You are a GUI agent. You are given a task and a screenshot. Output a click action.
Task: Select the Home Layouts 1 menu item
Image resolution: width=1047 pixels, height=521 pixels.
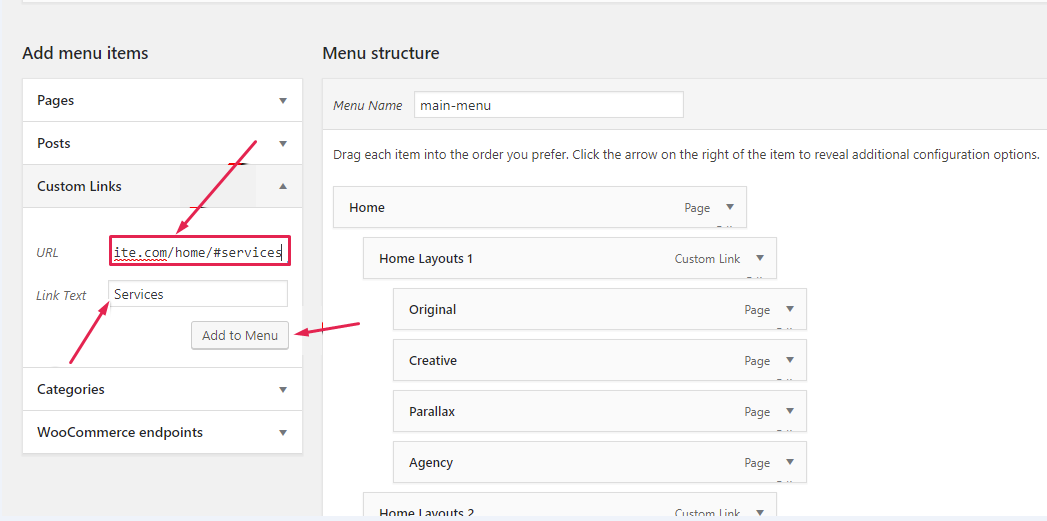[x=520, y=258]
